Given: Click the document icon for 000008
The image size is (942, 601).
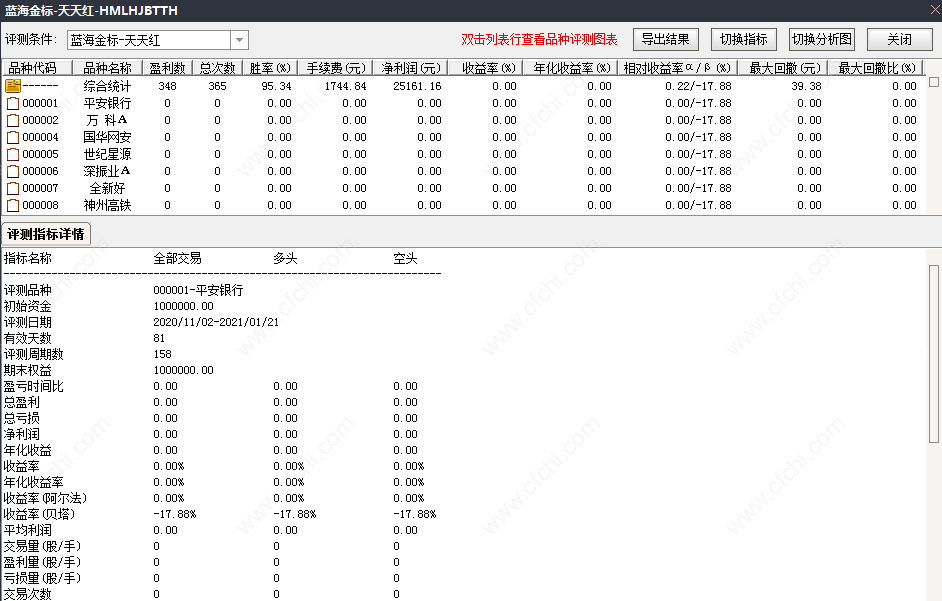Looking at the screenshot, I should (13, 206).
